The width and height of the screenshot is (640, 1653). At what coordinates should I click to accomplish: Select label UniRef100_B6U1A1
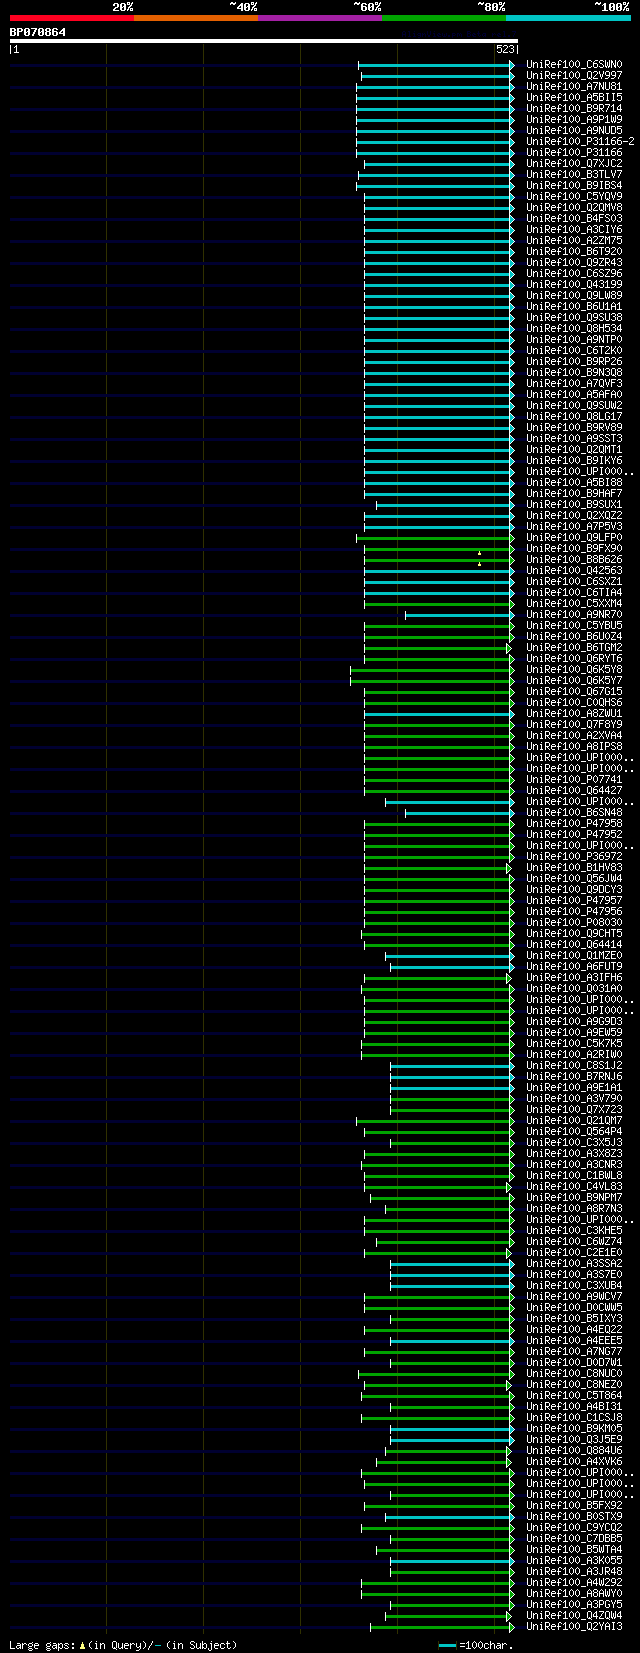(574, 307)
